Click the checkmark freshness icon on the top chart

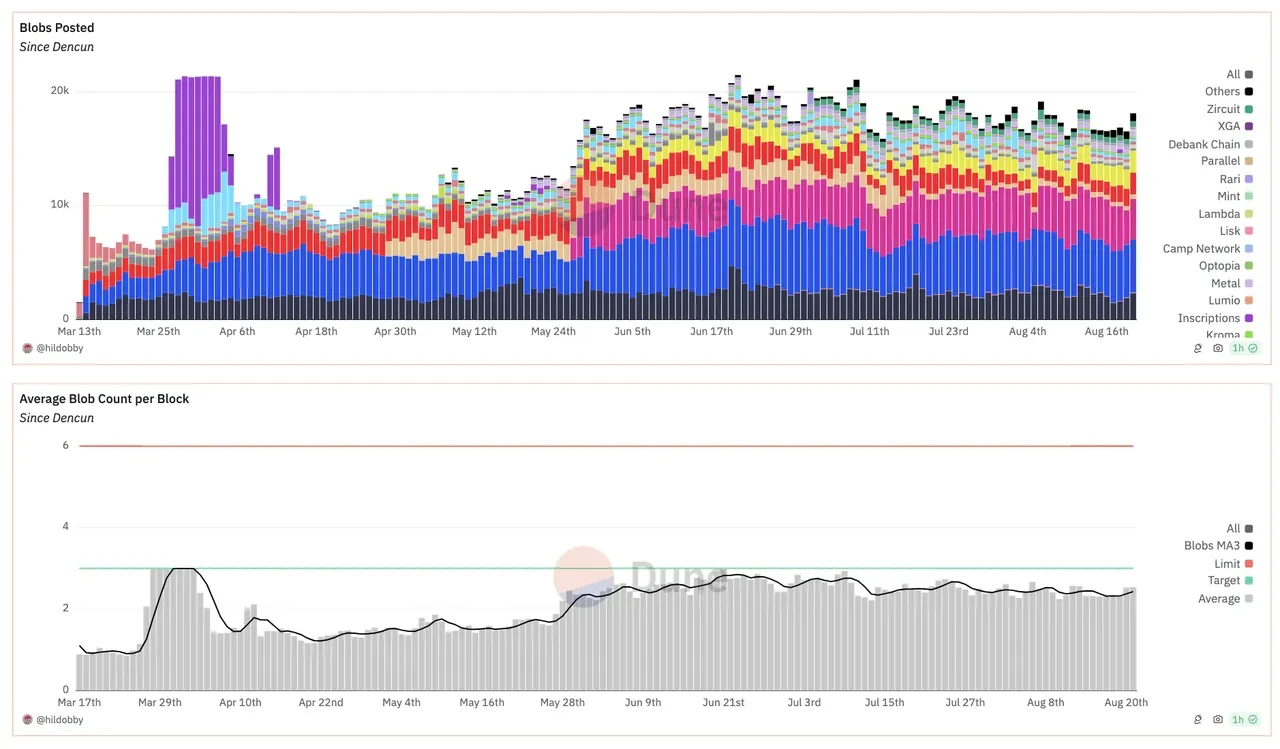1253,348
